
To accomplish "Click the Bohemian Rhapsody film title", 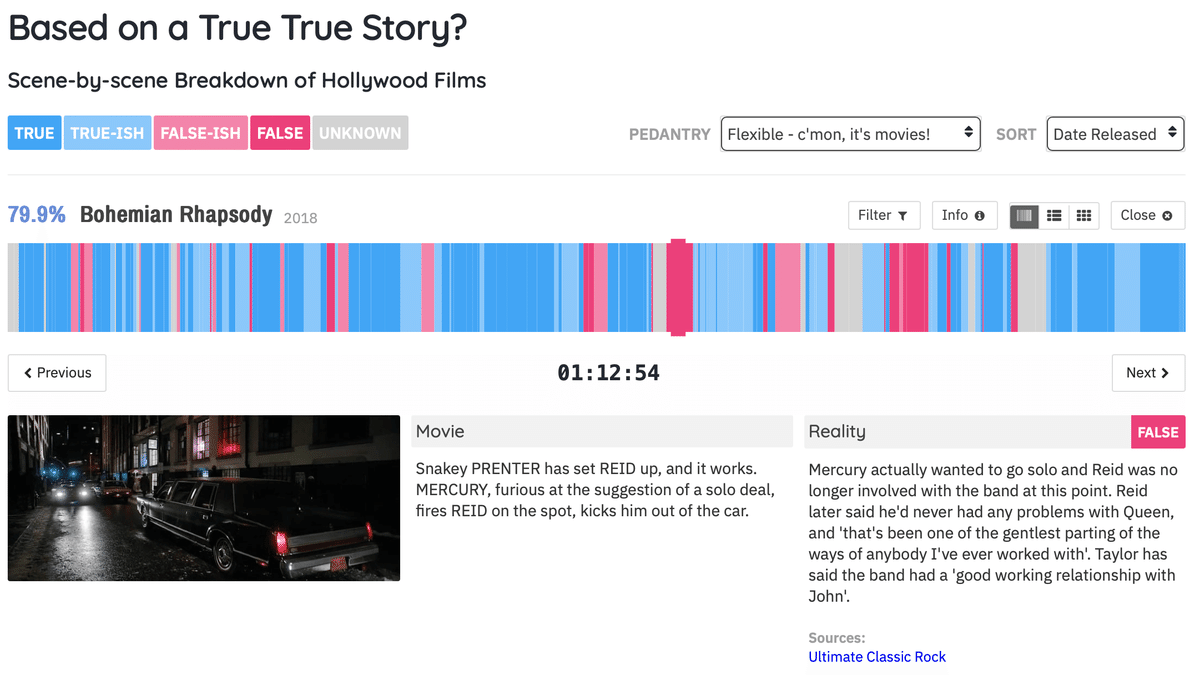I will (x=176, y=215).
